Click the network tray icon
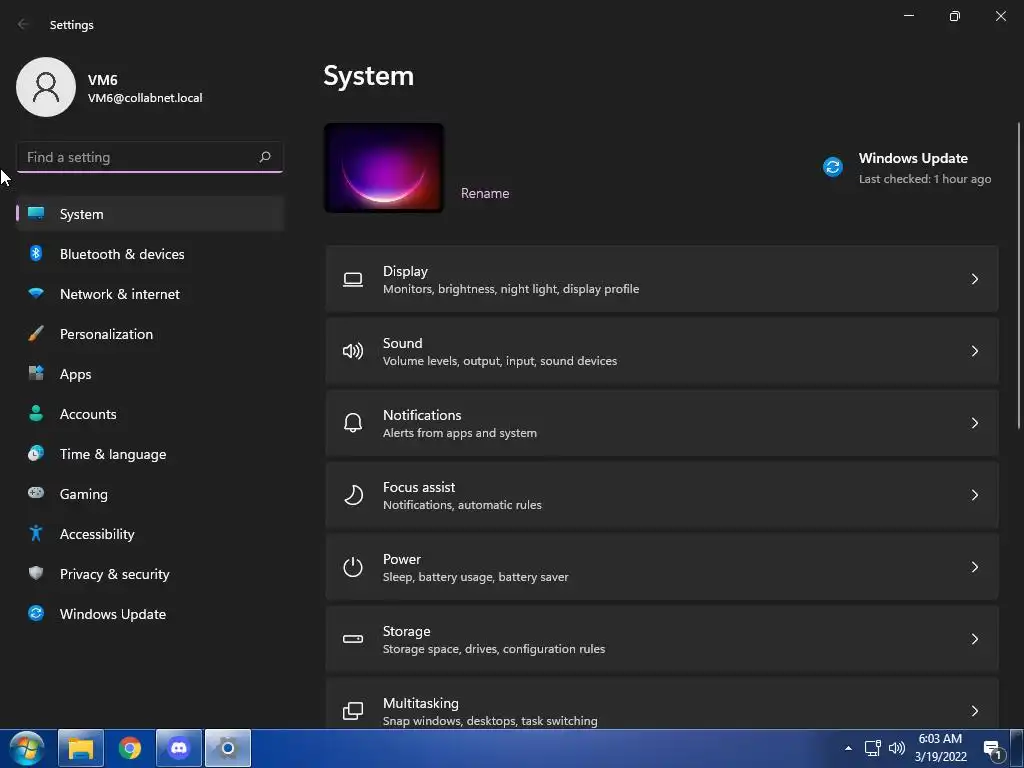The height and width of the screenshot is (768, 1024). (872, 748)
